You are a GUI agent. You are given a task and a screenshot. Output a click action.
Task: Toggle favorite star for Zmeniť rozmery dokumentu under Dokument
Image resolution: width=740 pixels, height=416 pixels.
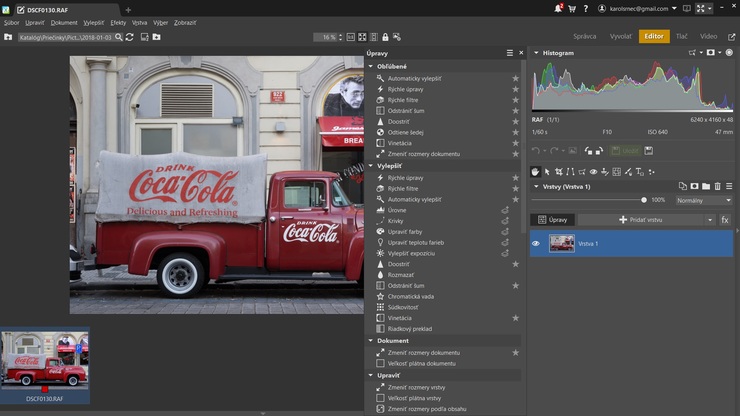click(x=515, y=353)
